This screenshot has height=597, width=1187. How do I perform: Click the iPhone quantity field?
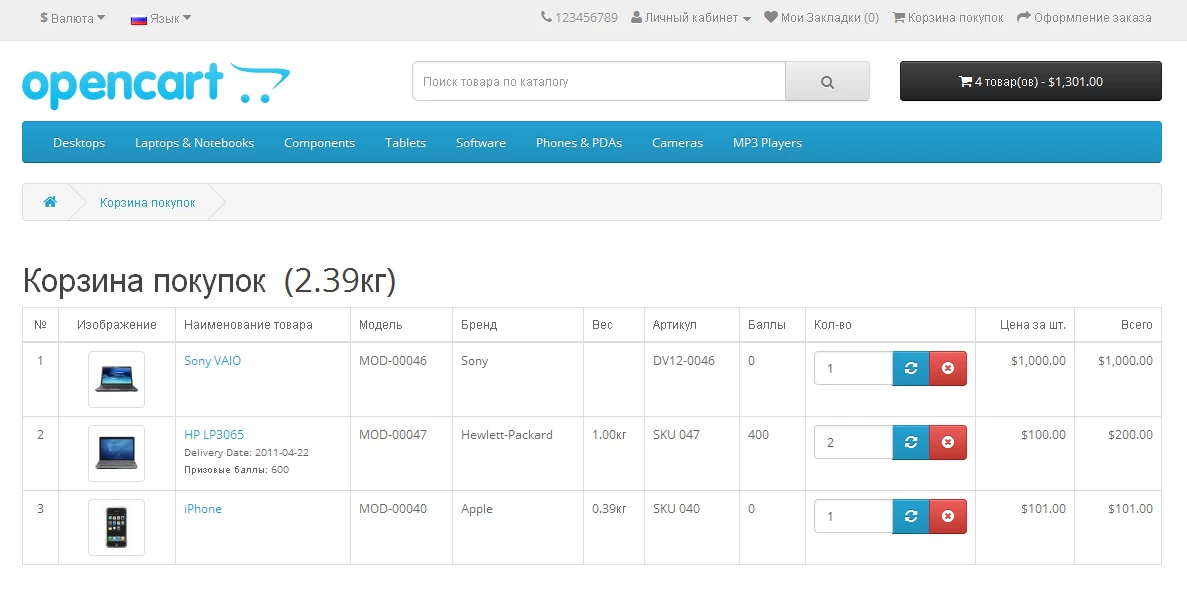854,517
